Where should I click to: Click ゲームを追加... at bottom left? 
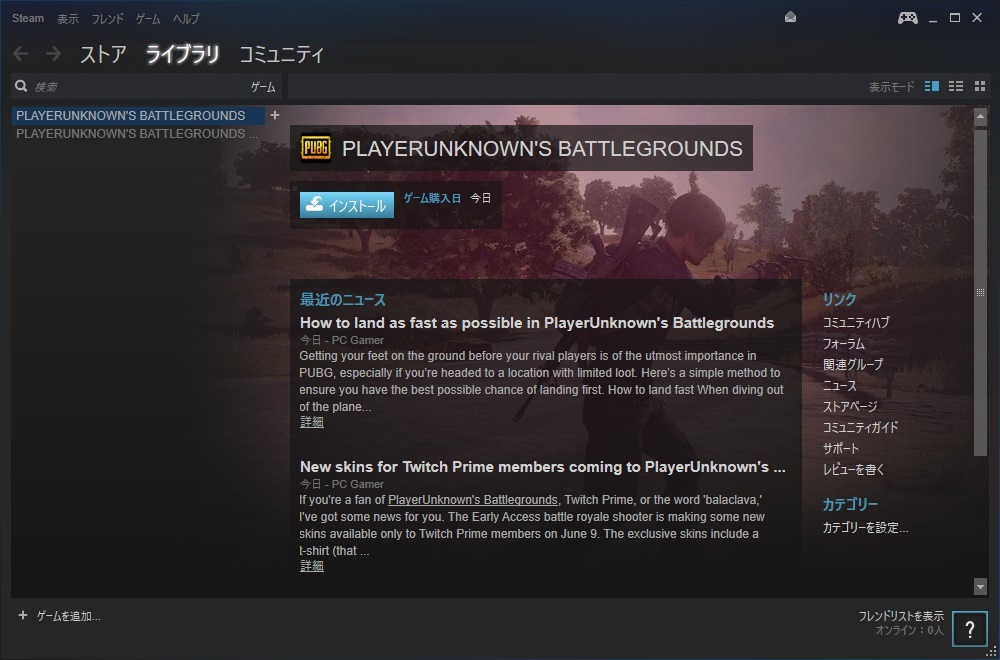[69, 616]
